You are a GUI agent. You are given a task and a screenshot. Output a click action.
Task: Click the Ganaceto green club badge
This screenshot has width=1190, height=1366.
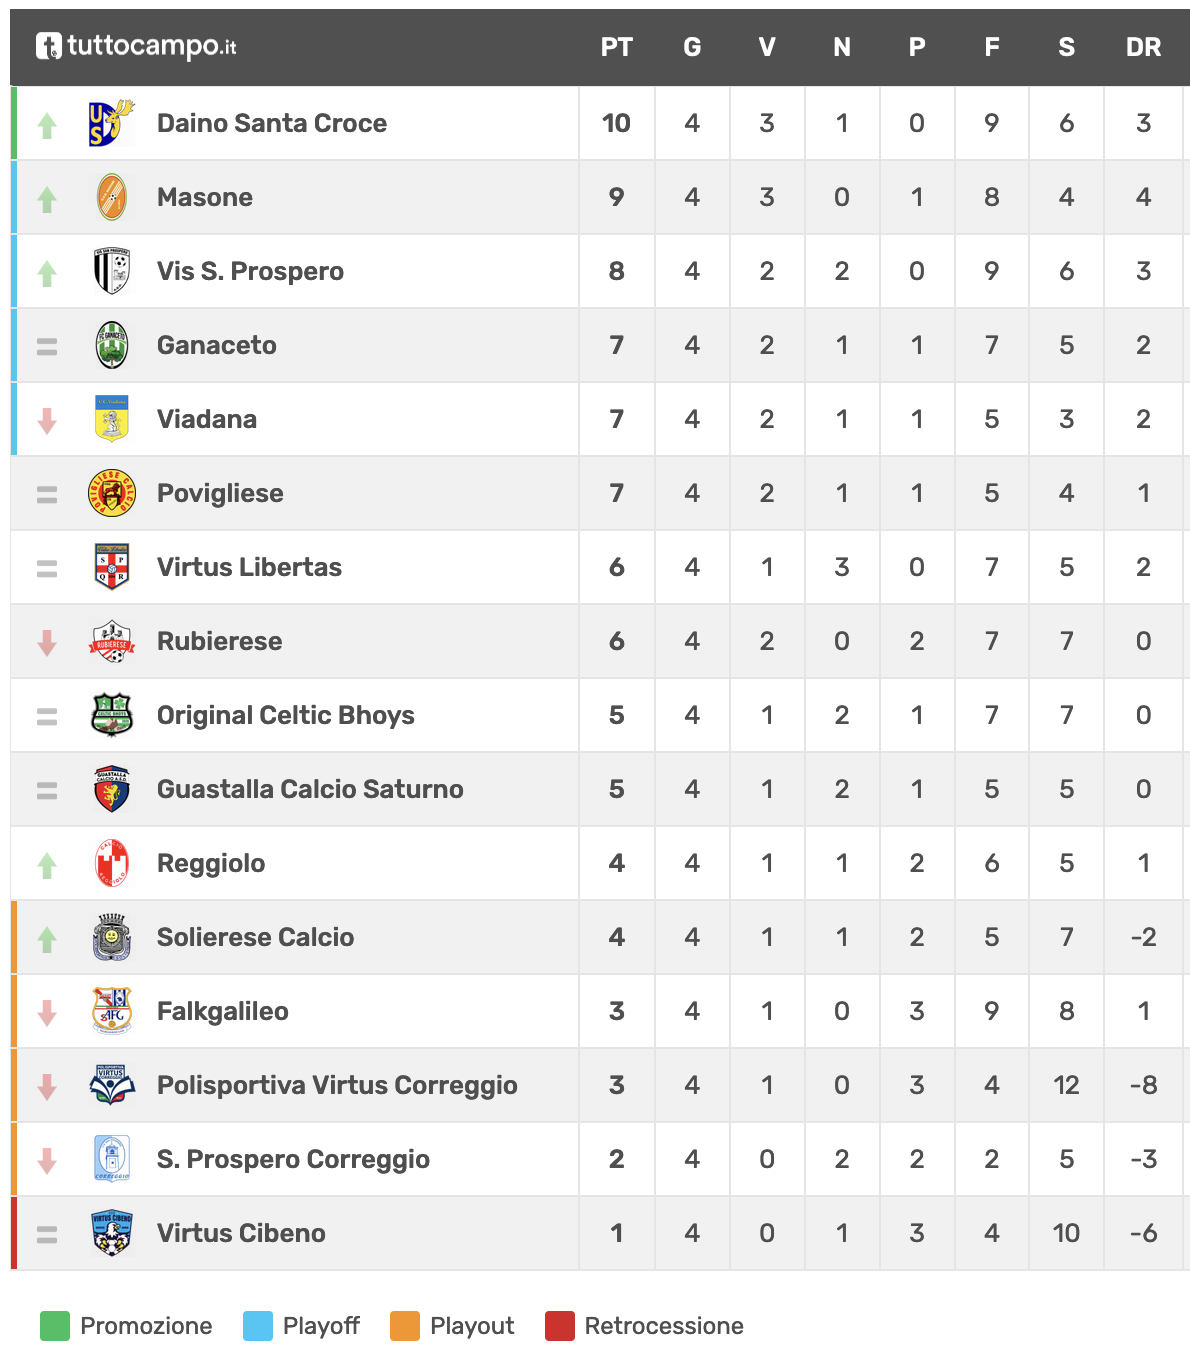[x=112, y=345]
